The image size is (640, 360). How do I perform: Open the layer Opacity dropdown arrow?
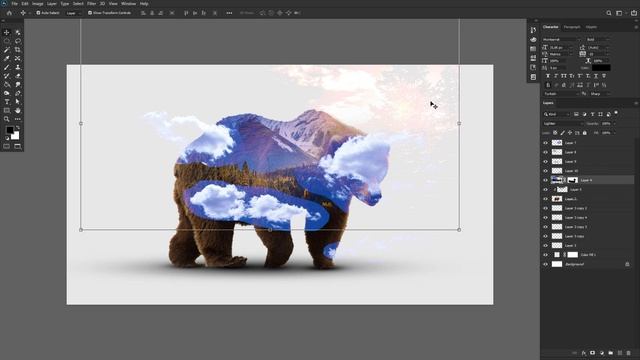[x=615, y=124]
